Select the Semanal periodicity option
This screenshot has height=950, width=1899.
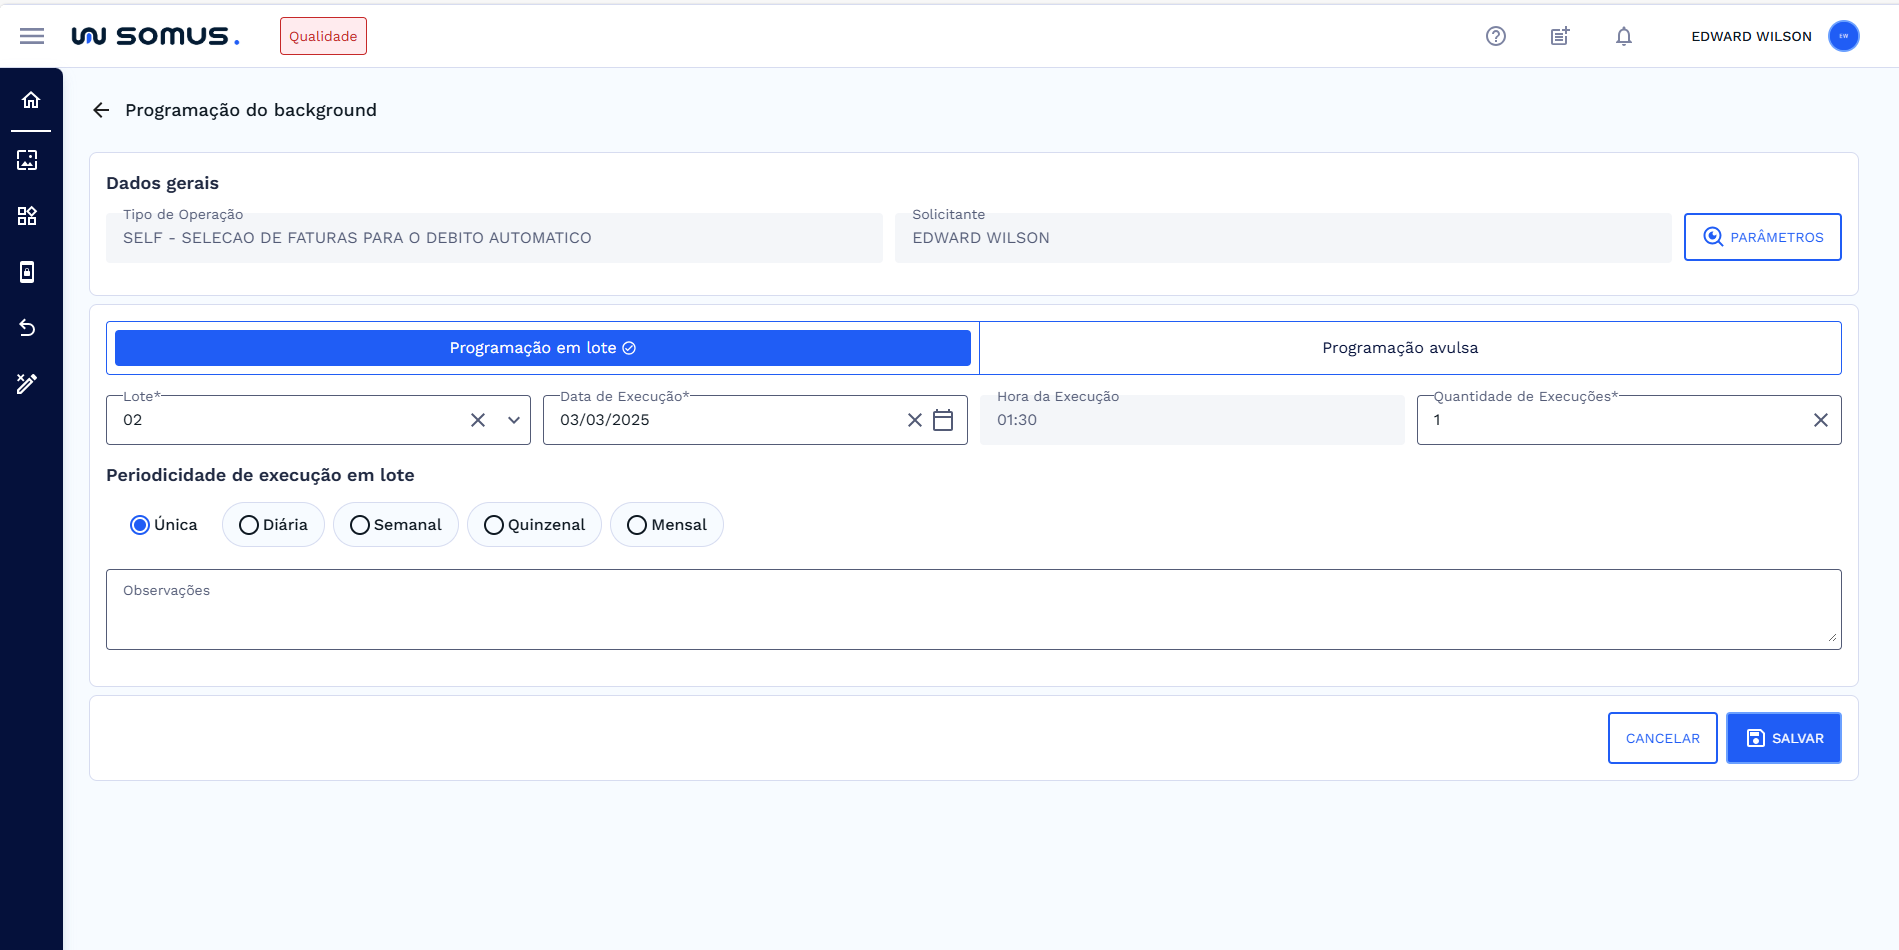coord(360,525)
